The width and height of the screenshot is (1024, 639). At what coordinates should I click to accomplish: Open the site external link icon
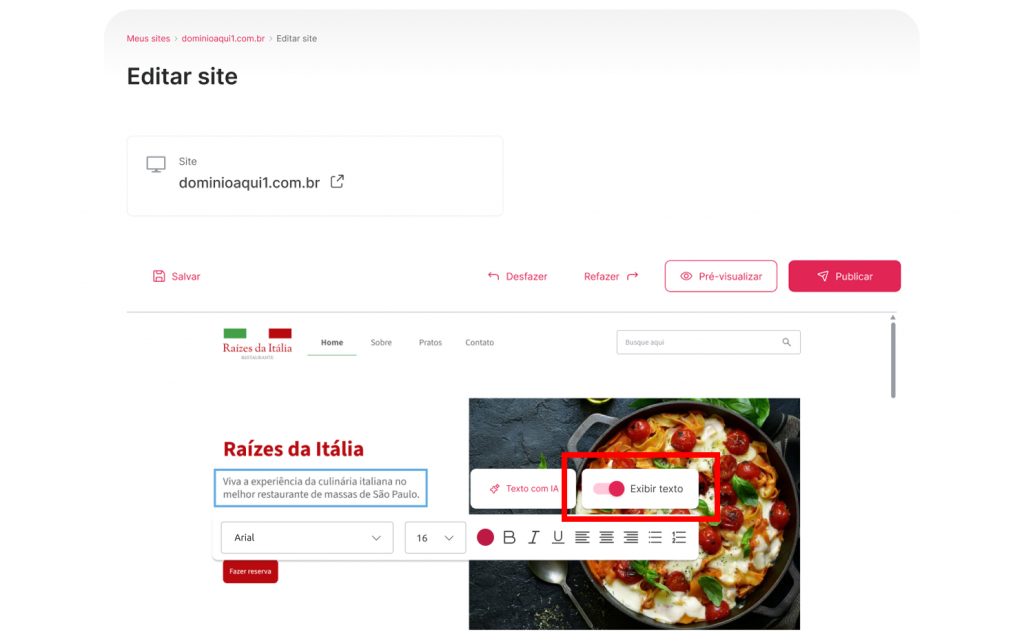pos(337,182)
